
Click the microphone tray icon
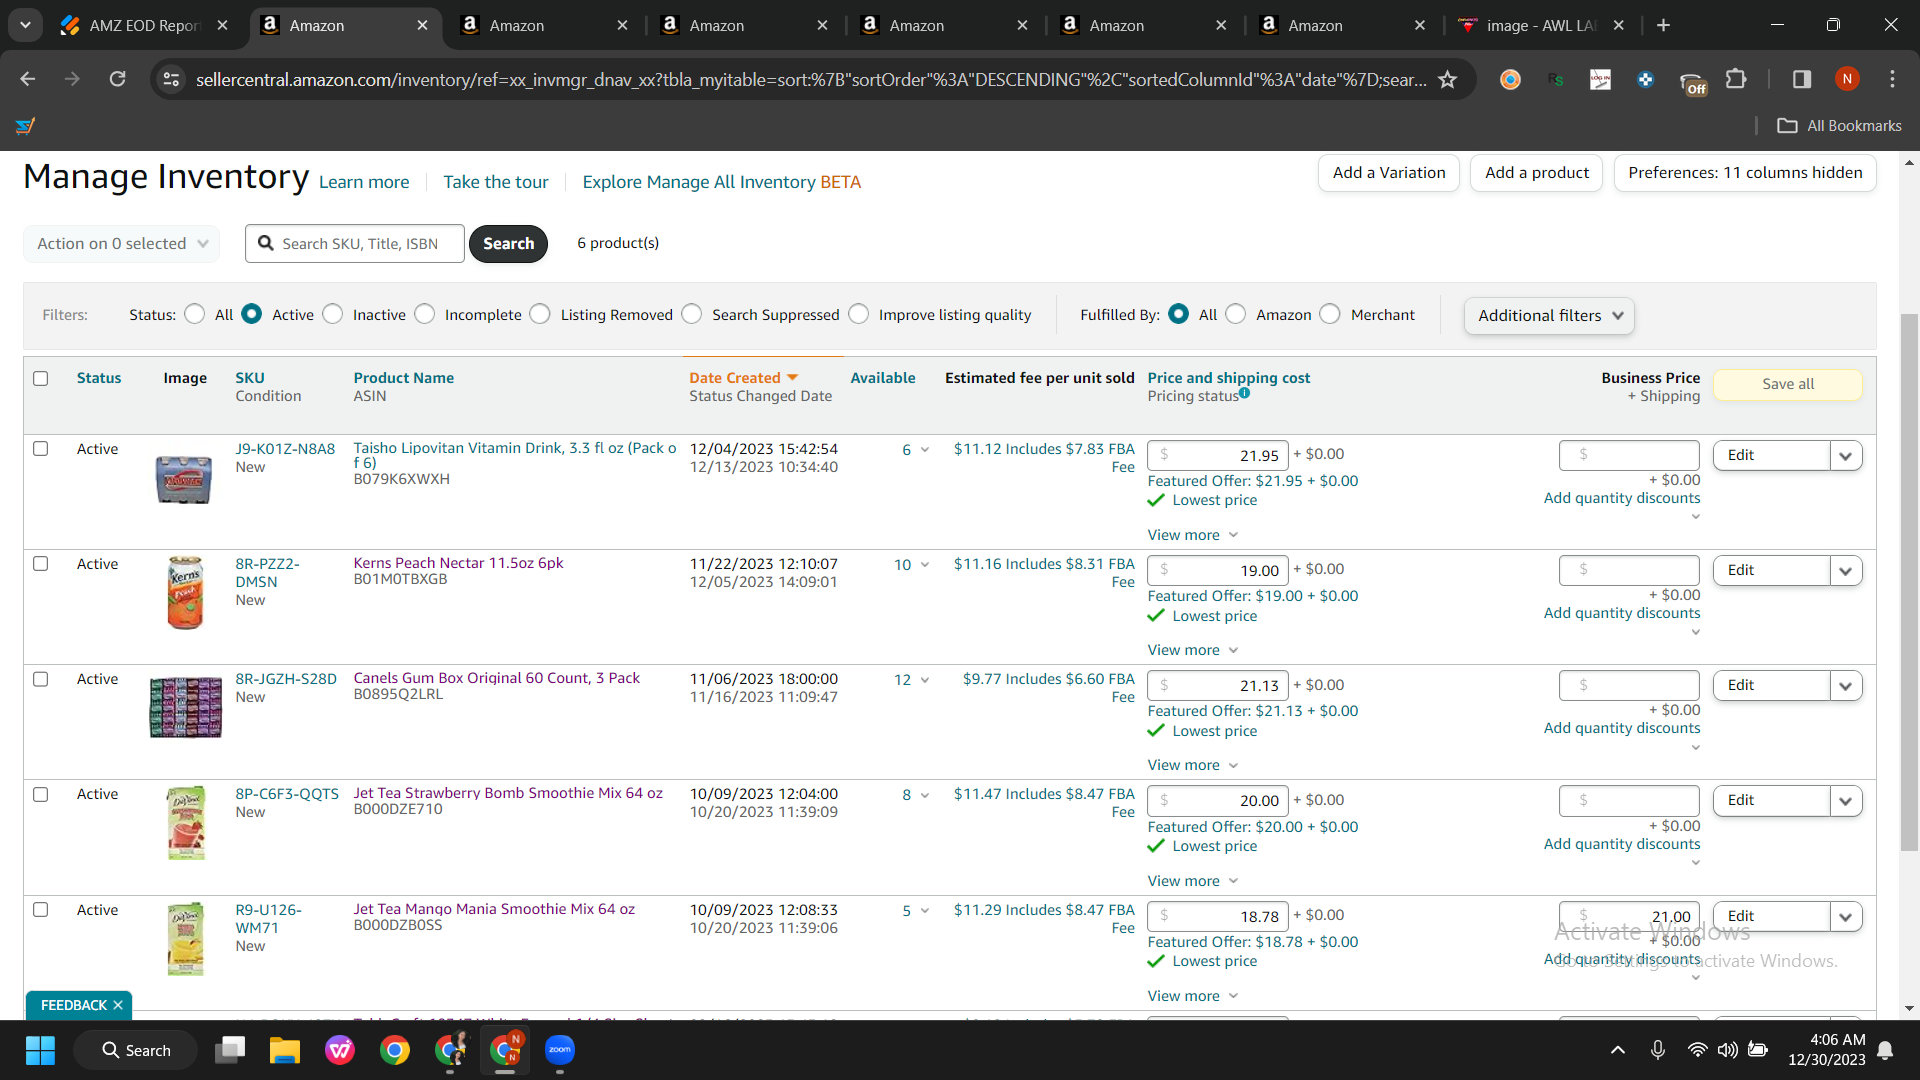coord(1658,1050)
